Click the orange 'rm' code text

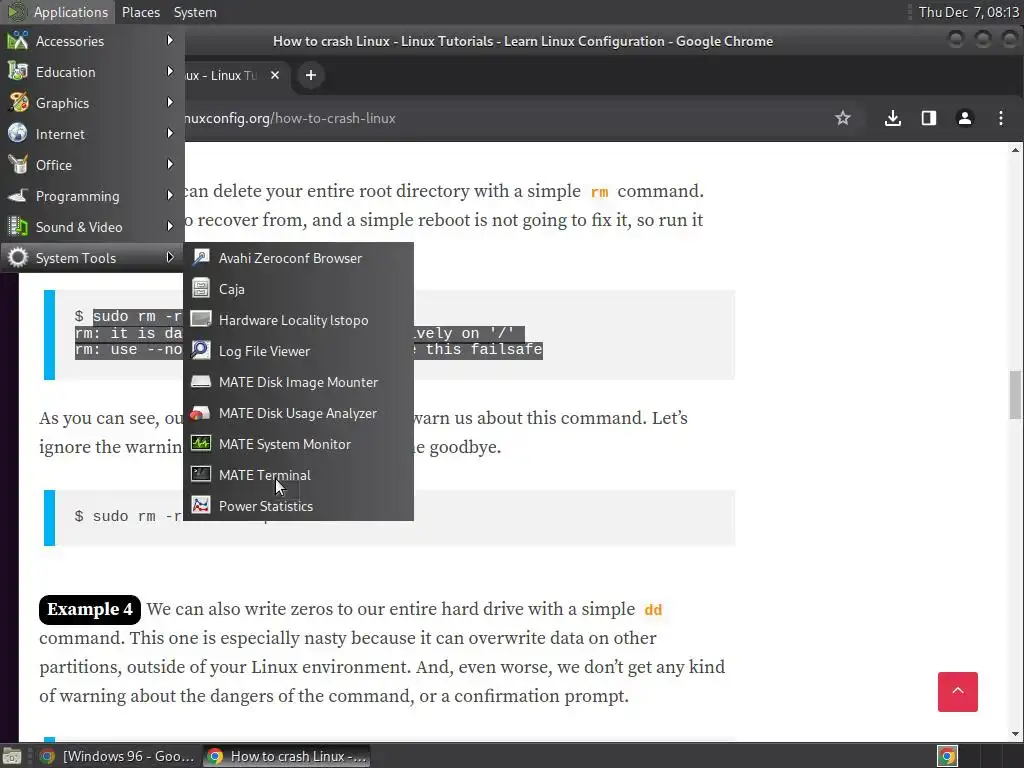[600, 192]
